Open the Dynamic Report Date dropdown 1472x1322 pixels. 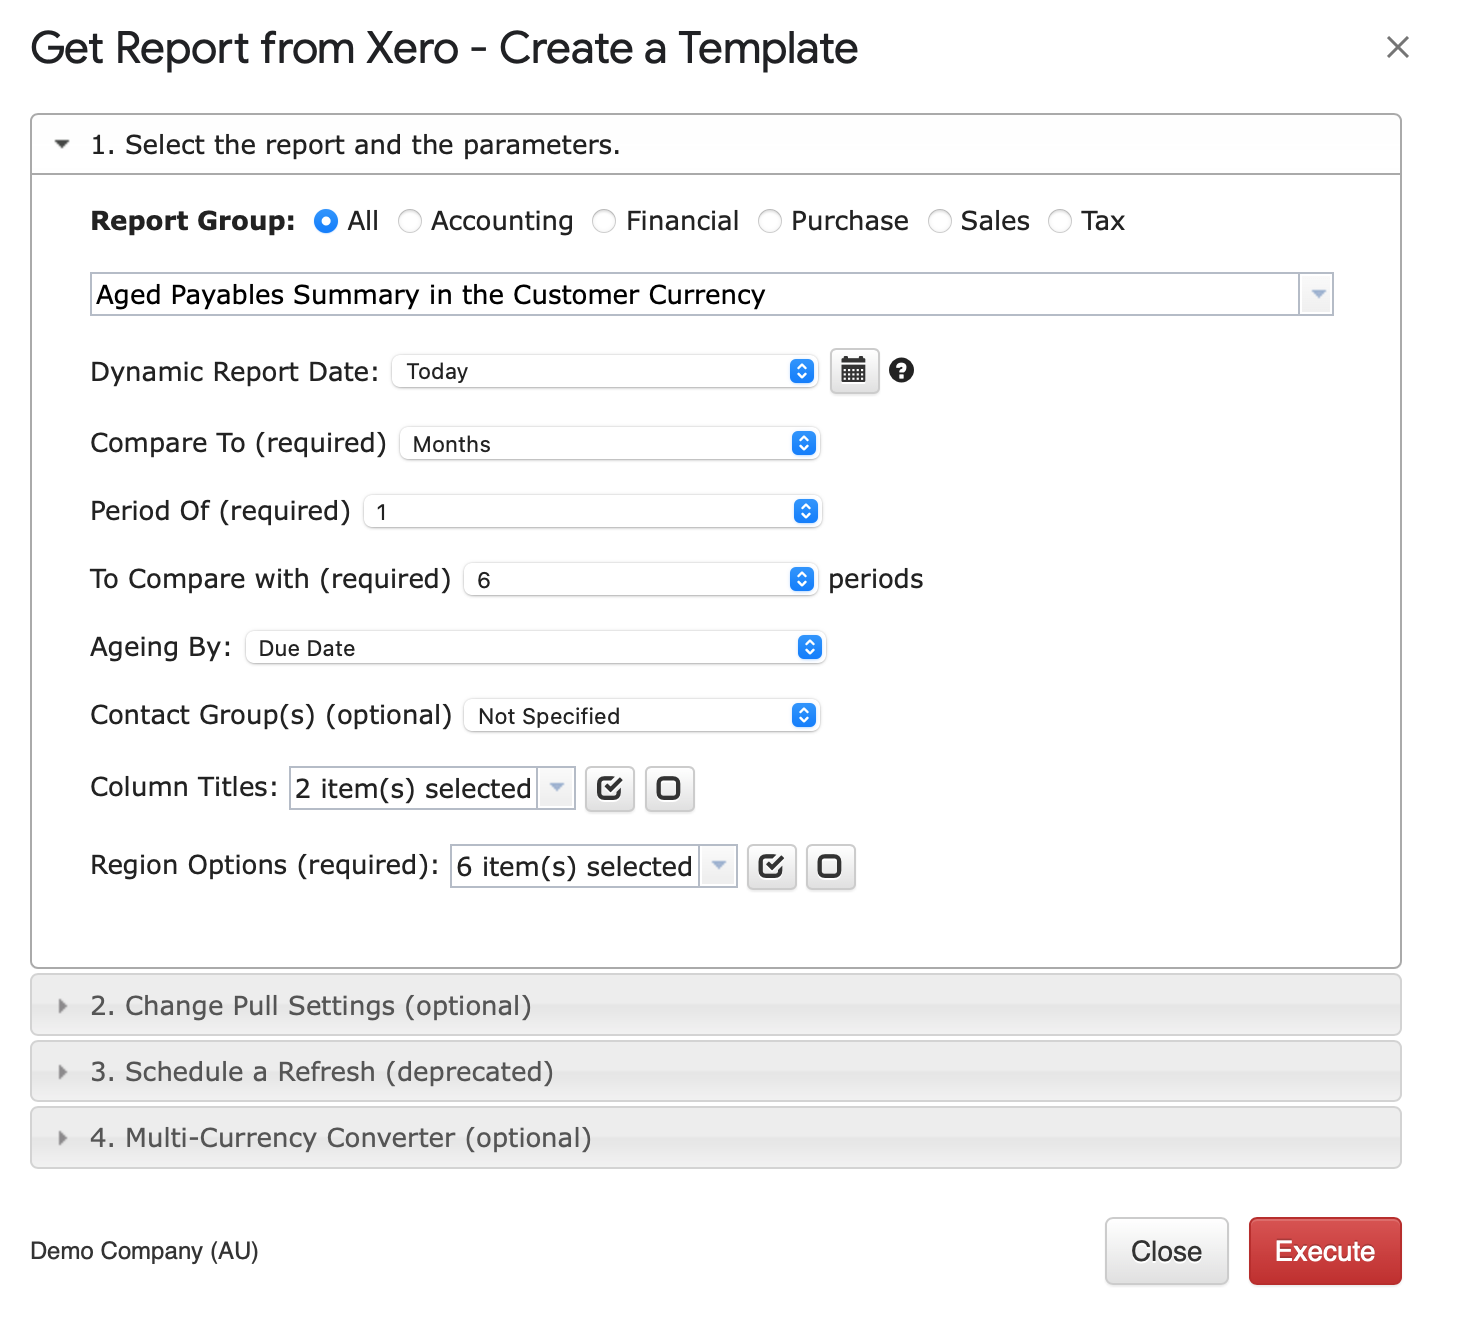click(x=605, y=371)
